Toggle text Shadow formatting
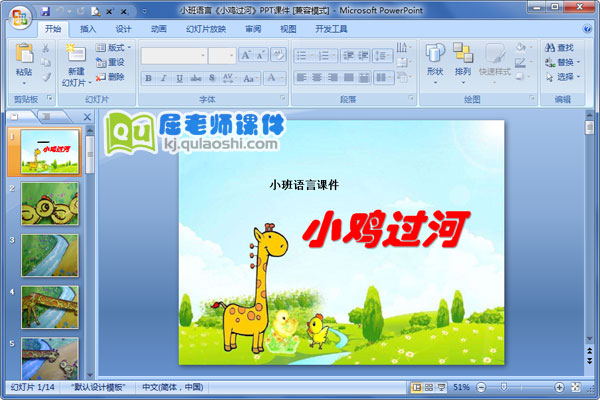The image size is (600, 400). (x=212, y=78)
